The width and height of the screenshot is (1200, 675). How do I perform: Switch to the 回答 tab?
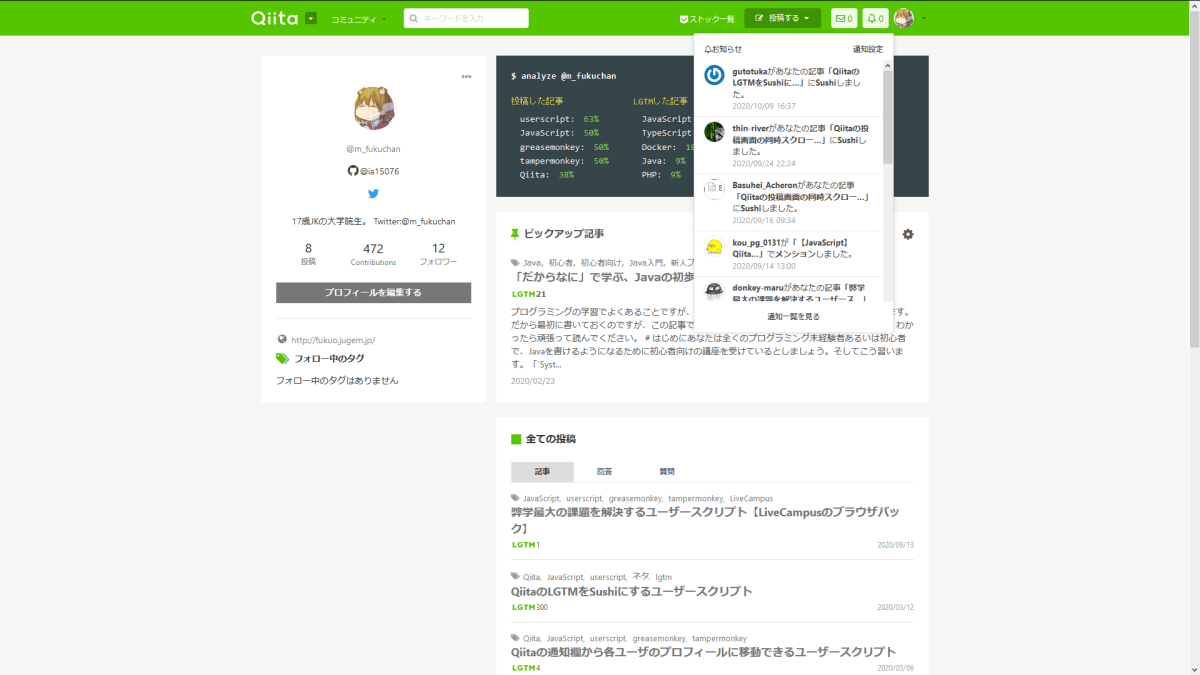[x=604, y=471]
